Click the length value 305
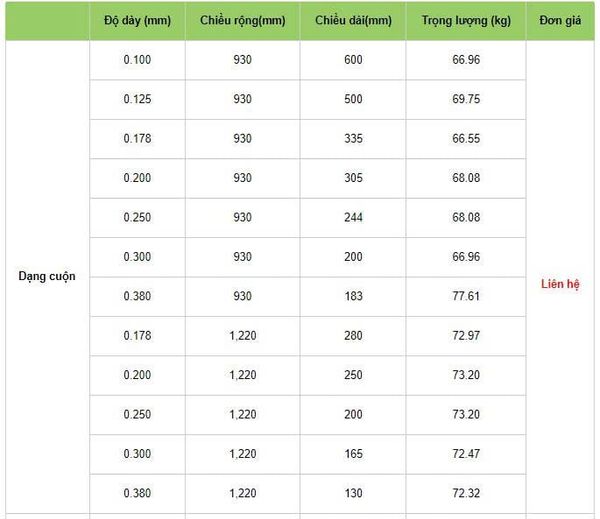Image resolution: width=600 pixels, height=519 pixels. coord(352,178)
